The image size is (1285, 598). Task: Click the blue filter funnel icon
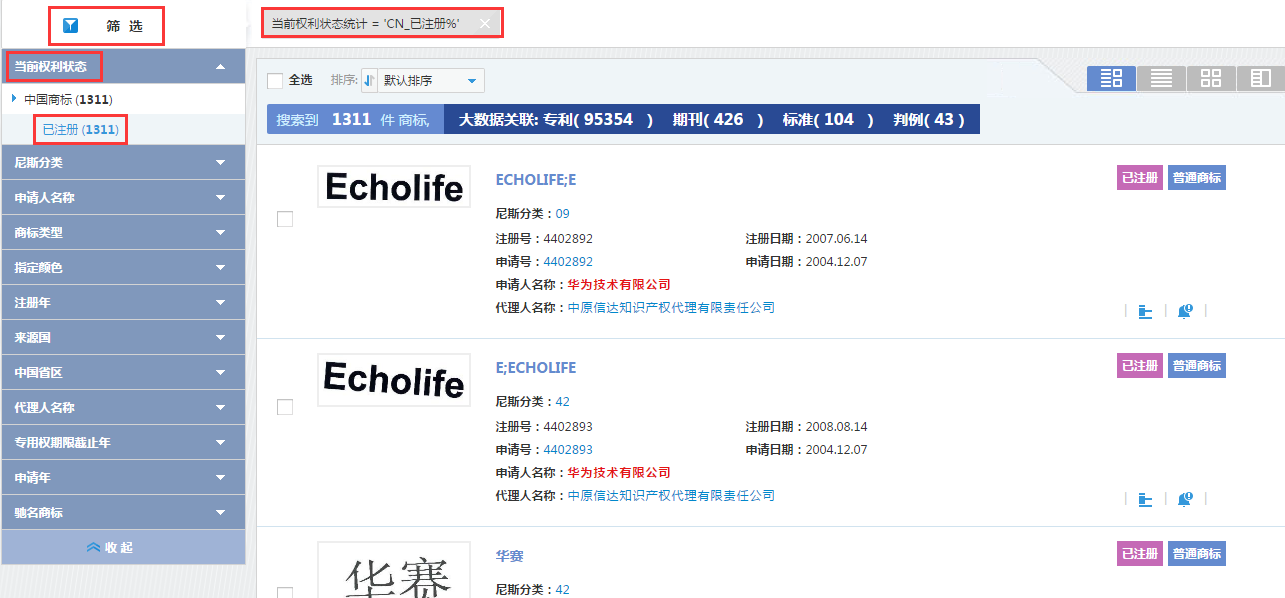(x=70, y=25)
